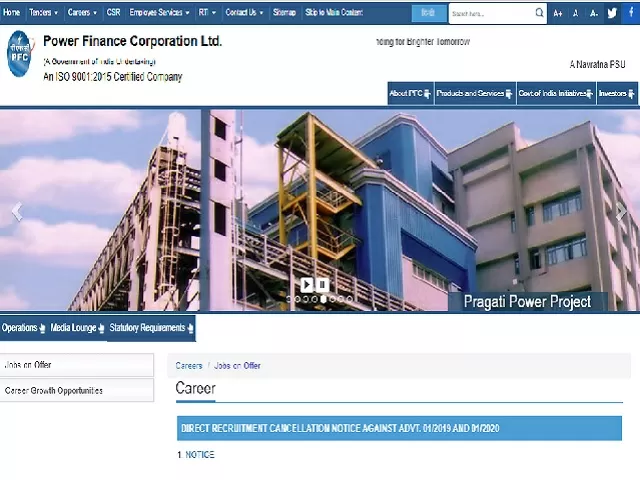This screenshot has height=480, width=640.
Task: Click the Careers breadcrumb link
Action: (189, 366)
